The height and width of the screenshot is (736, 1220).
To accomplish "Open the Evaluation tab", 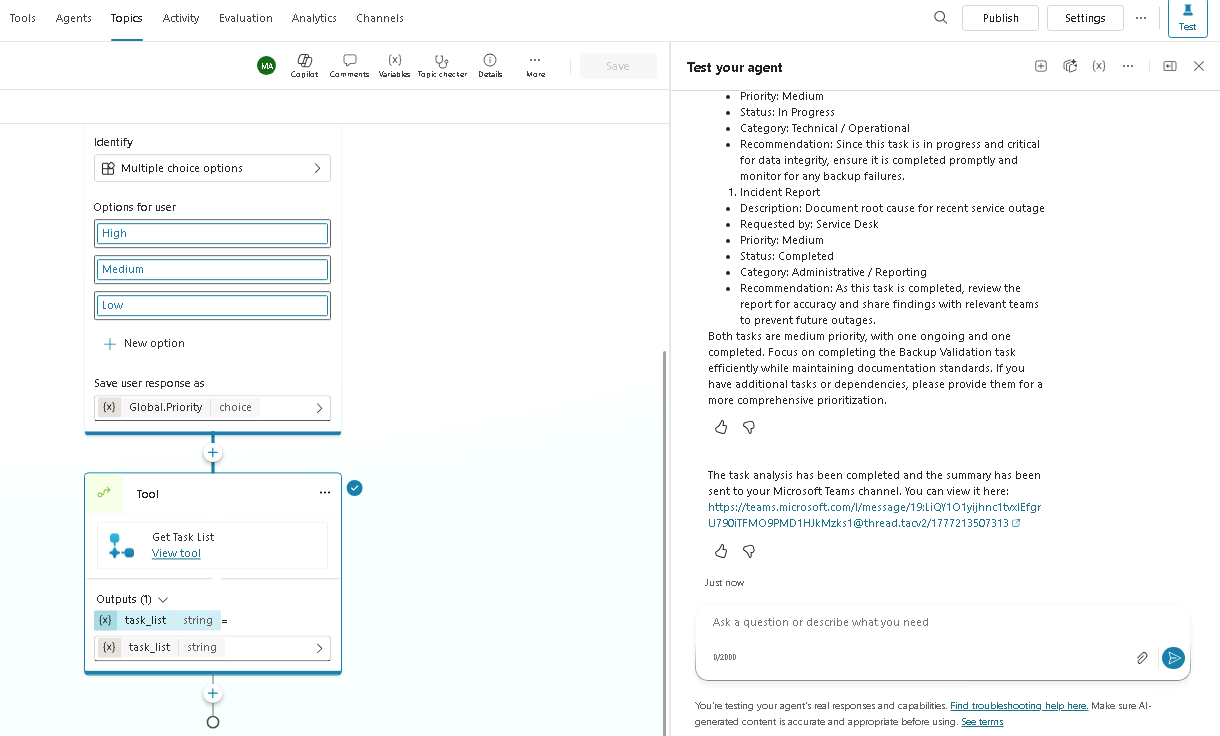I will tap(246, 18).
